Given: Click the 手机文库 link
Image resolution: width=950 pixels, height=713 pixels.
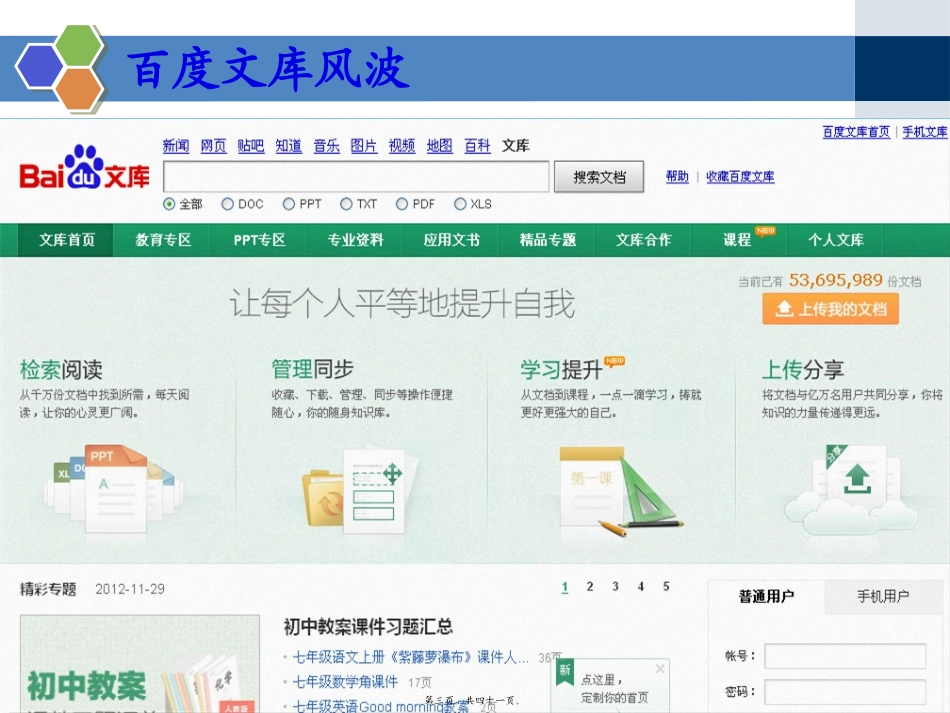Looking at the screenshot, I should (x=925, y=131).
